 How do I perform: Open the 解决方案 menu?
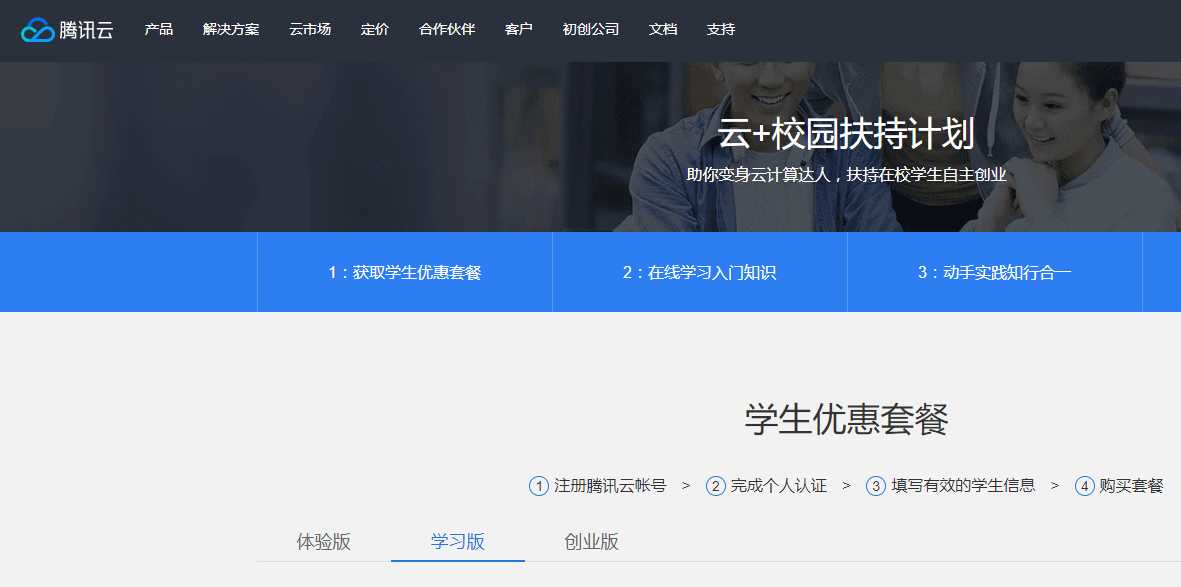(231, 29)
